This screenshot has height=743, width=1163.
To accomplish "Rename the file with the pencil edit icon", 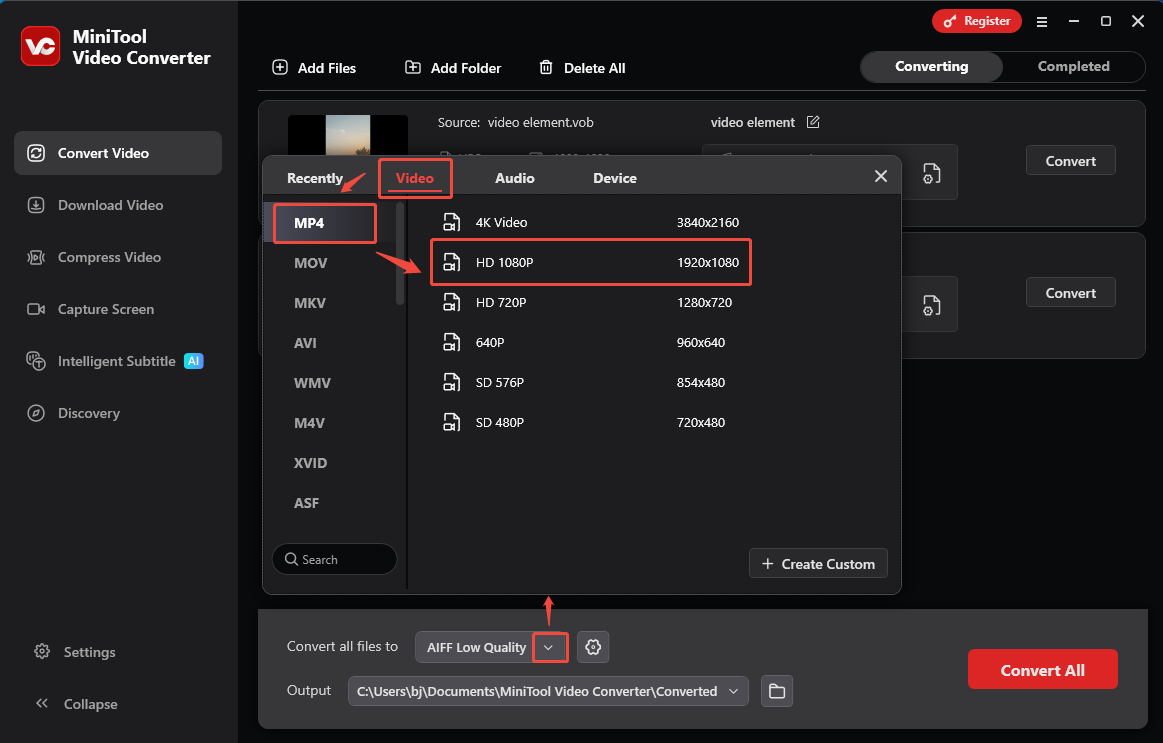I will pos(813,121).
